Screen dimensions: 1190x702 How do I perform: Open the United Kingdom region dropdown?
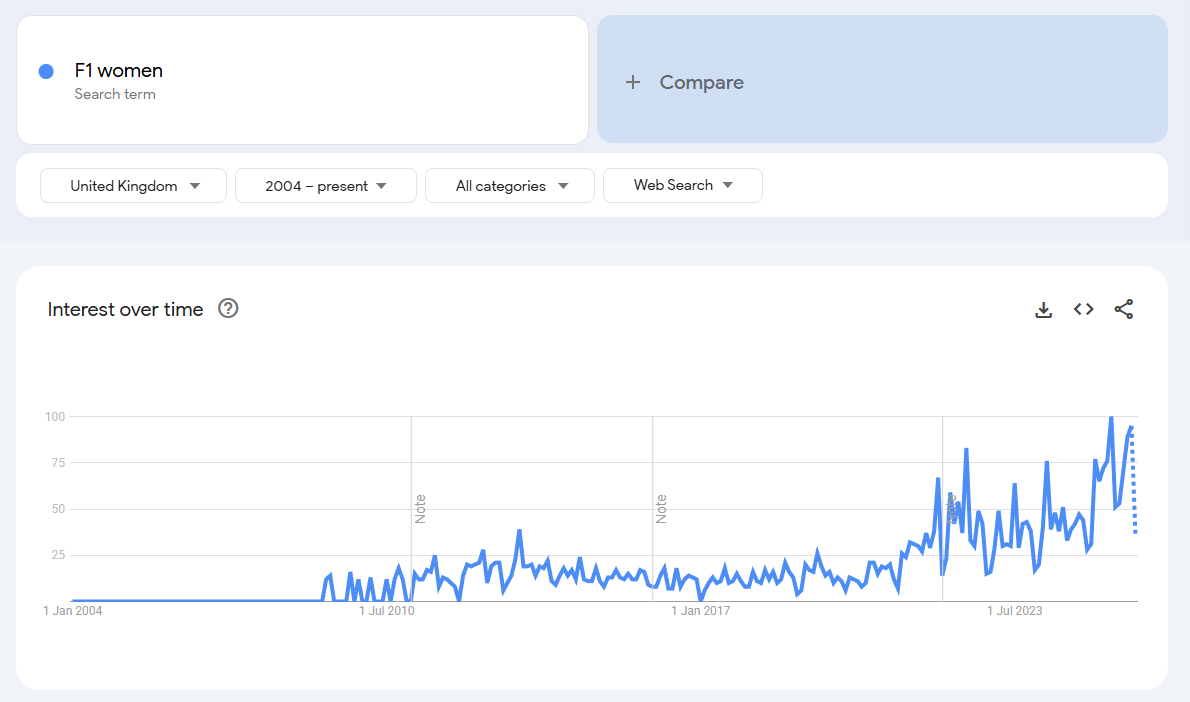pos(134,186)
